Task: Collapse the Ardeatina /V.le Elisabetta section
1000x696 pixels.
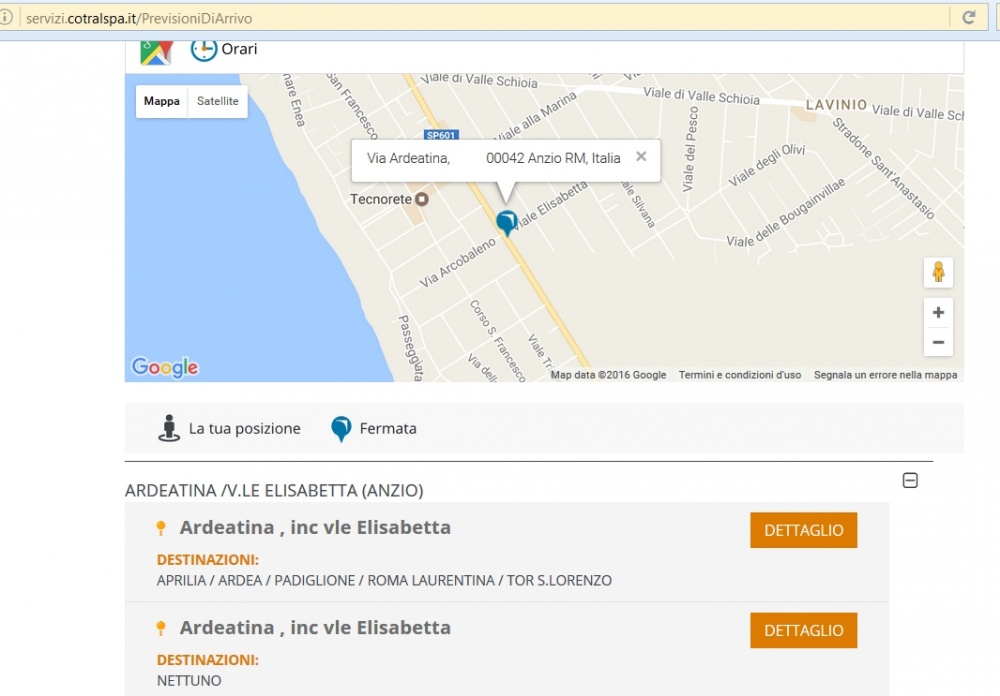Action: [910, 480]
